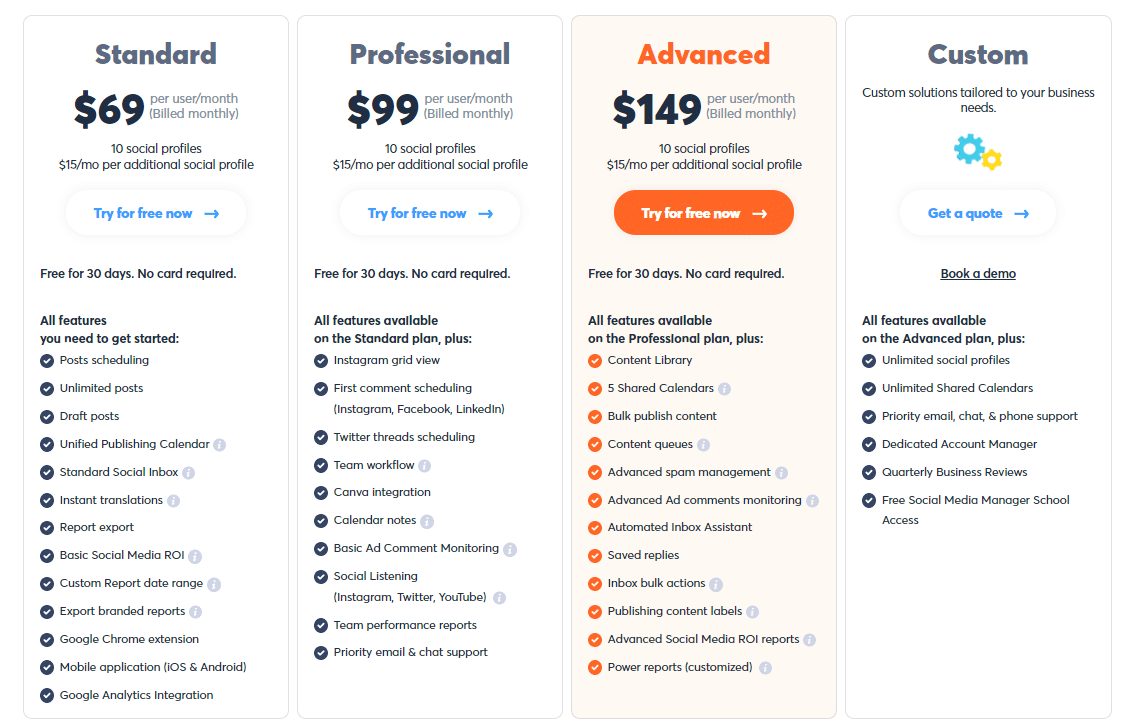Image resolution: width=1134 pixels, height=725 pixels.
Task: Start Standard plan free trial
Action: [156, 213]
